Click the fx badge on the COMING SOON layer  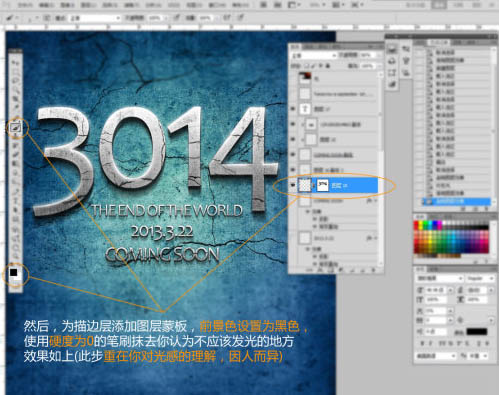pos(369,201)
